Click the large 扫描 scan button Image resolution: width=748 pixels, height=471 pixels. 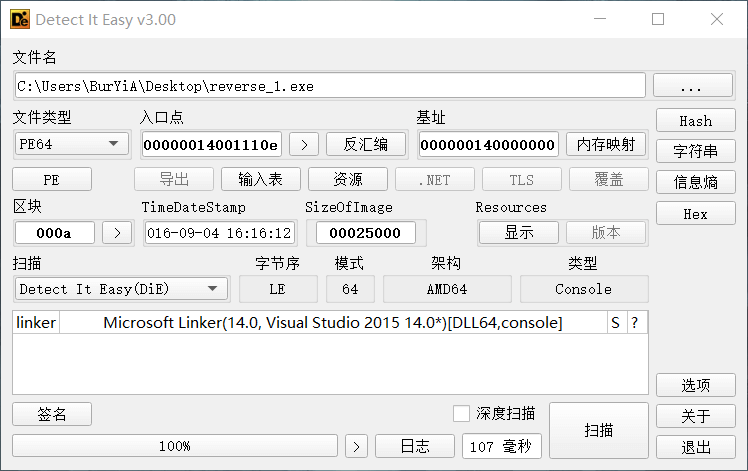[x=599, y=430]
